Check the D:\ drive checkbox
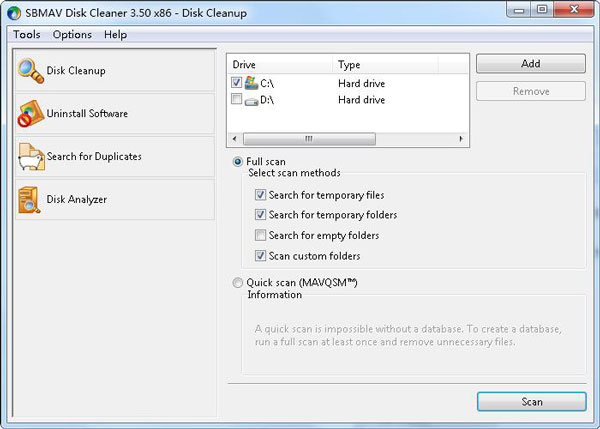 point(236,99)
